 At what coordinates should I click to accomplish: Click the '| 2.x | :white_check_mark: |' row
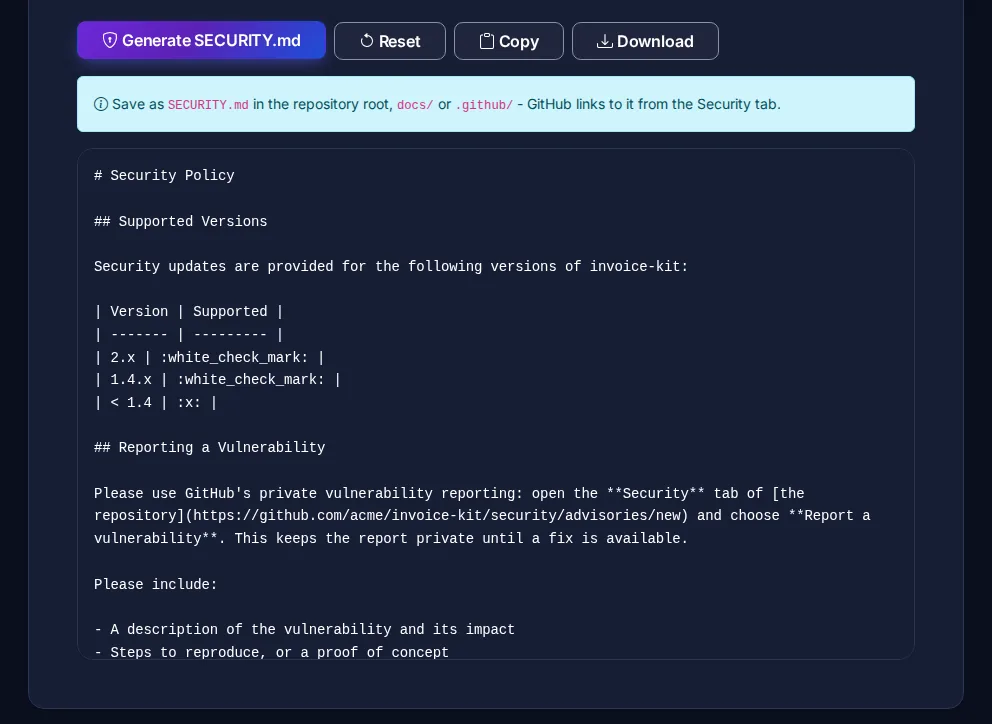tap(209, 358)
